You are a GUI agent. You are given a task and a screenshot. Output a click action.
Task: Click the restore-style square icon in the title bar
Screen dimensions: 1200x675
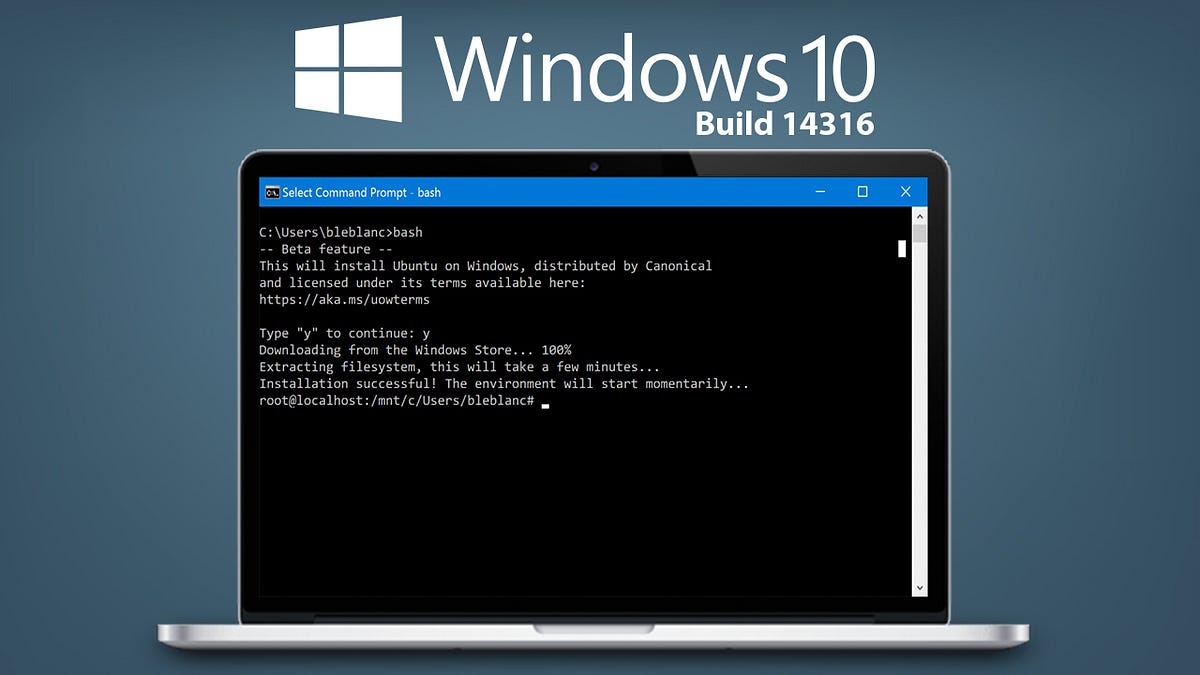[x=862, y=192]
